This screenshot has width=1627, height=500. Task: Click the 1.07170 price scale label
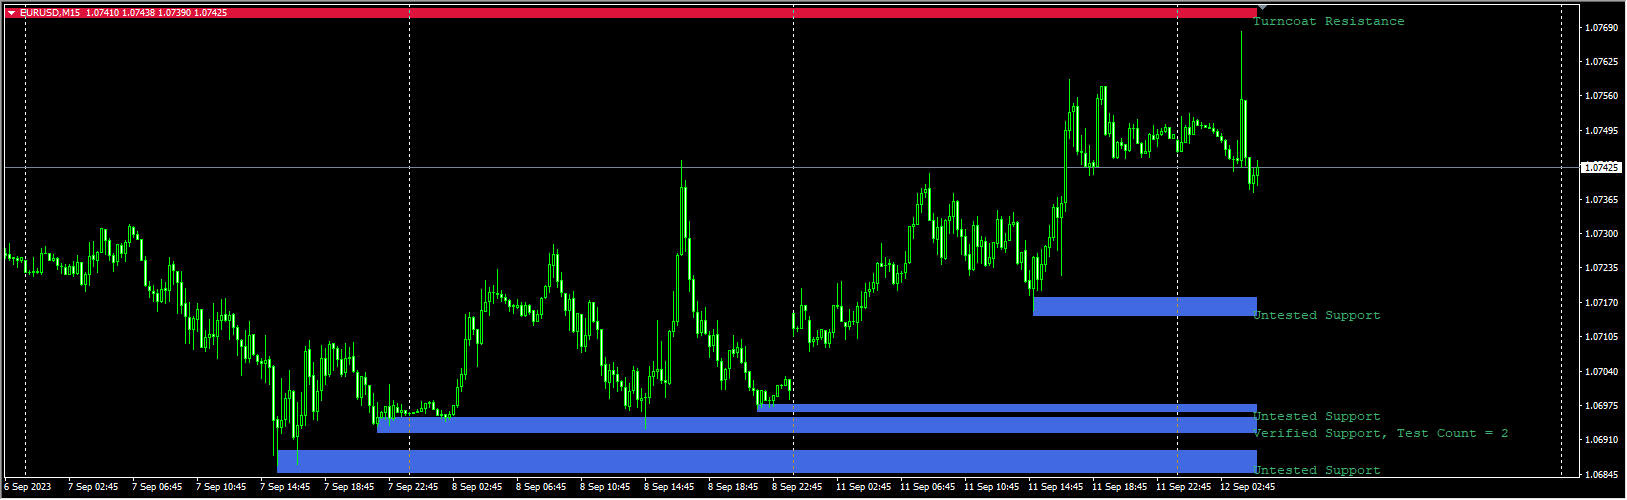click(1603, 302)
